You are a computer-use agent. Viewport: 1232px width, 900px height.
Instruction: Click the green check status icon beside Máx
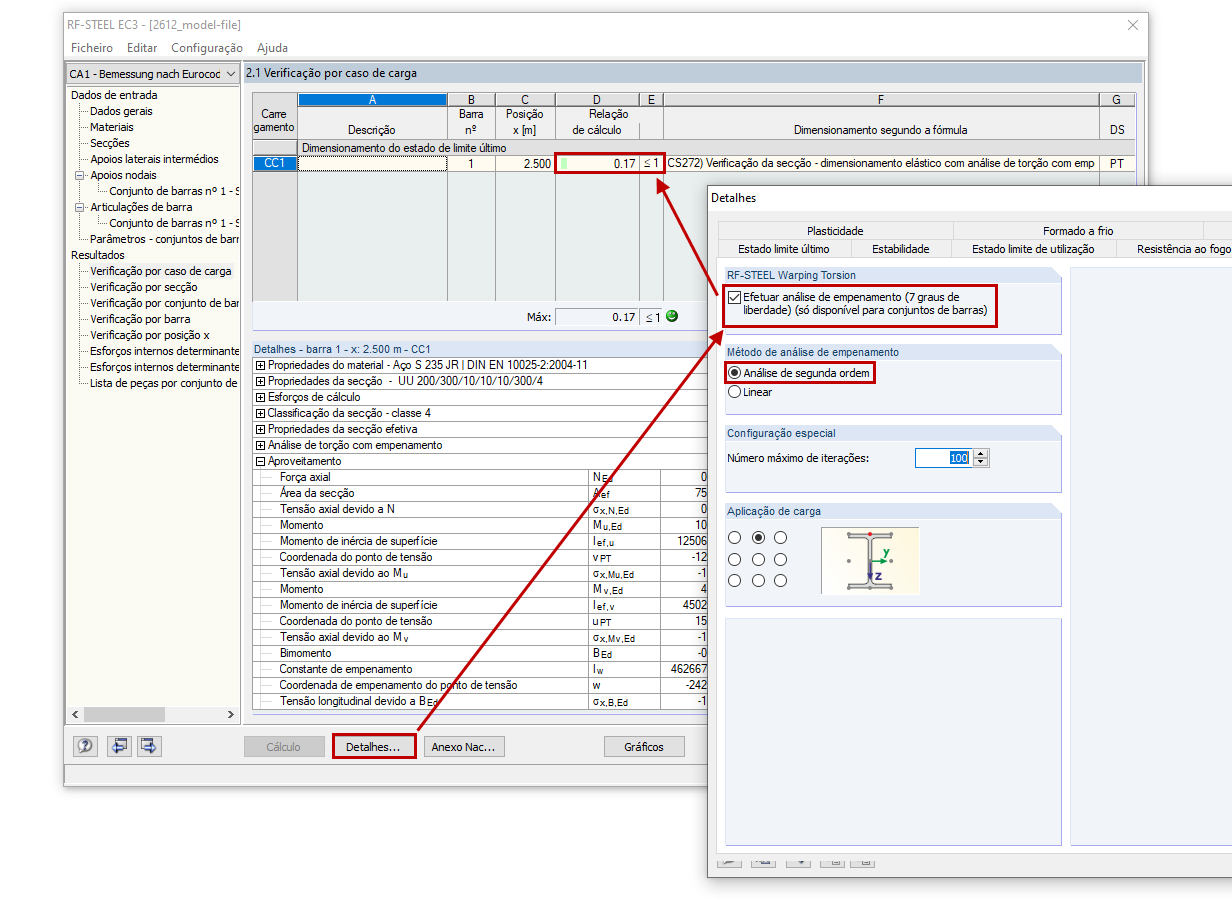[671, 316]
